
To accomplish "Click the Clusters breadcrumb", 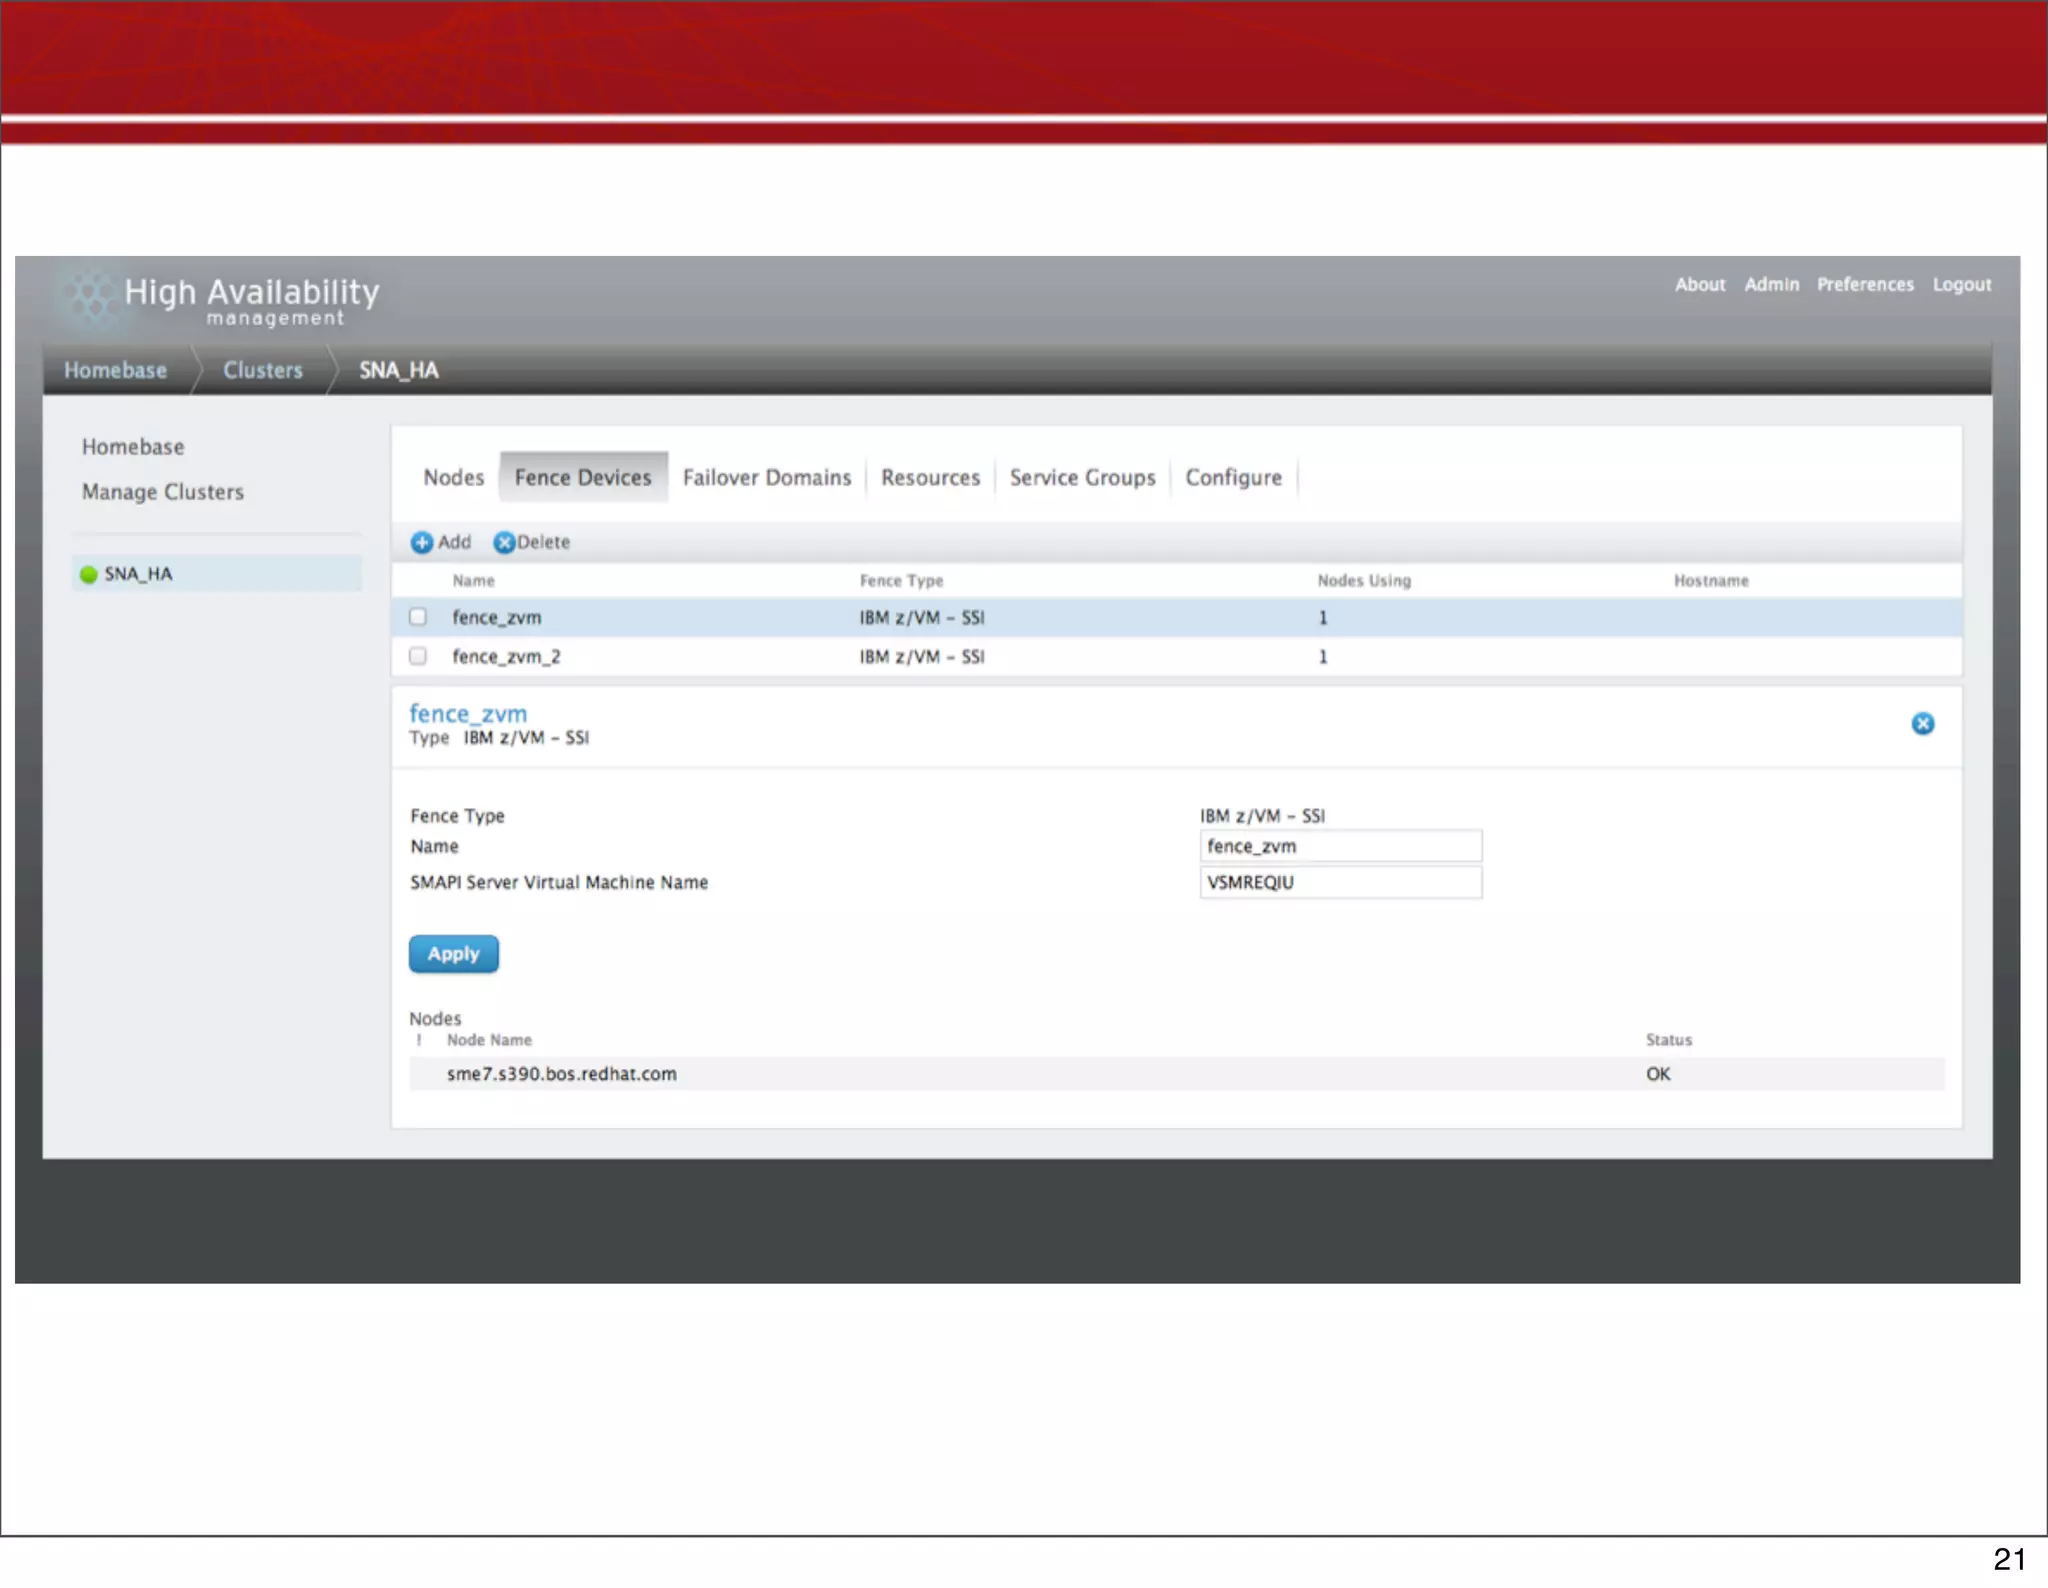I will (263, 371).
